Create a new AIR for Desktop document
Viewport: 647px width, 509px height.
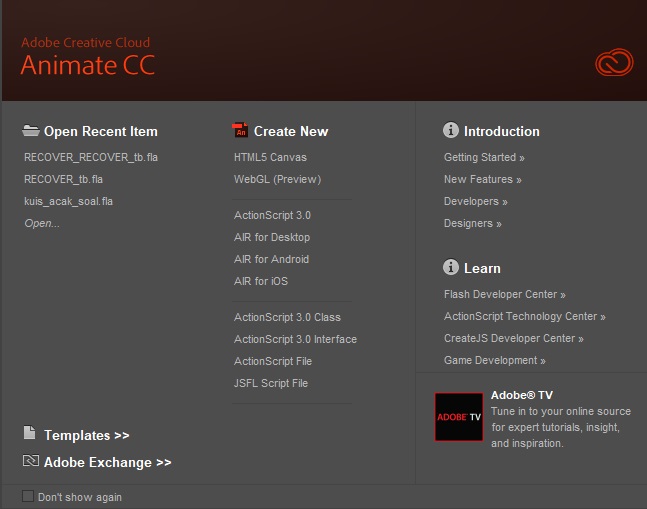[272, 237]
